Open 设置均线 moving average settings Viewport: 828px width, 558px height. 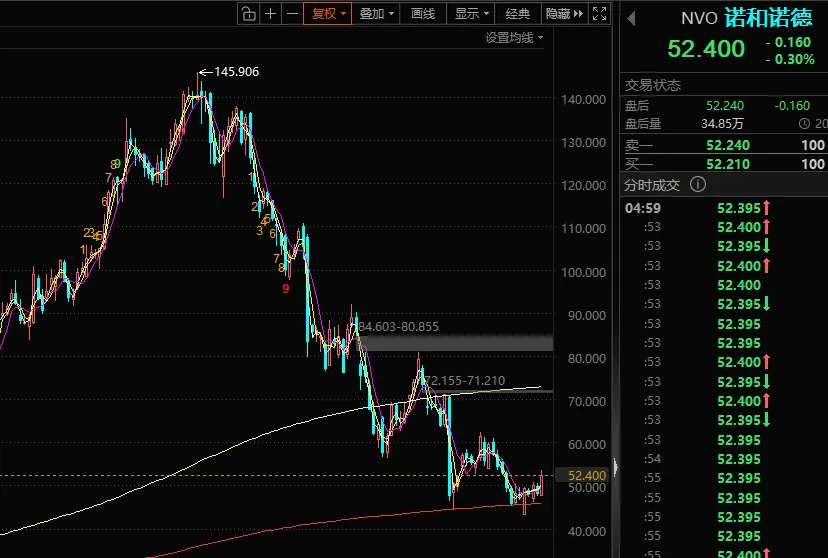(x=514, y=38)
